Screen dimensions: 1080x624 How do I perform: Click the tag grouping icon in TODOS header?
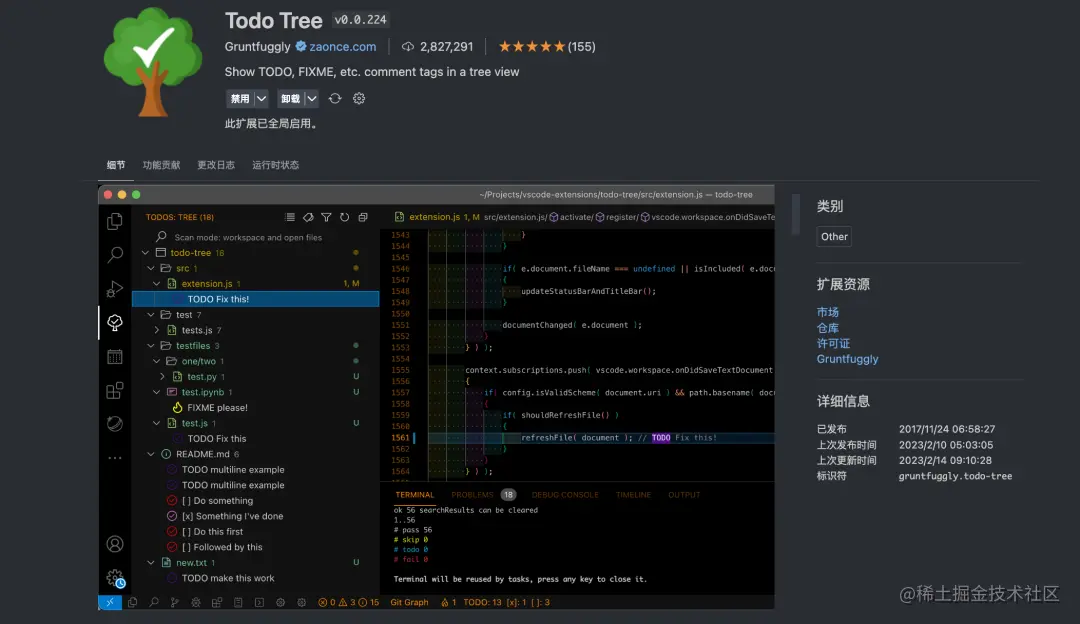tap(308, 217)
